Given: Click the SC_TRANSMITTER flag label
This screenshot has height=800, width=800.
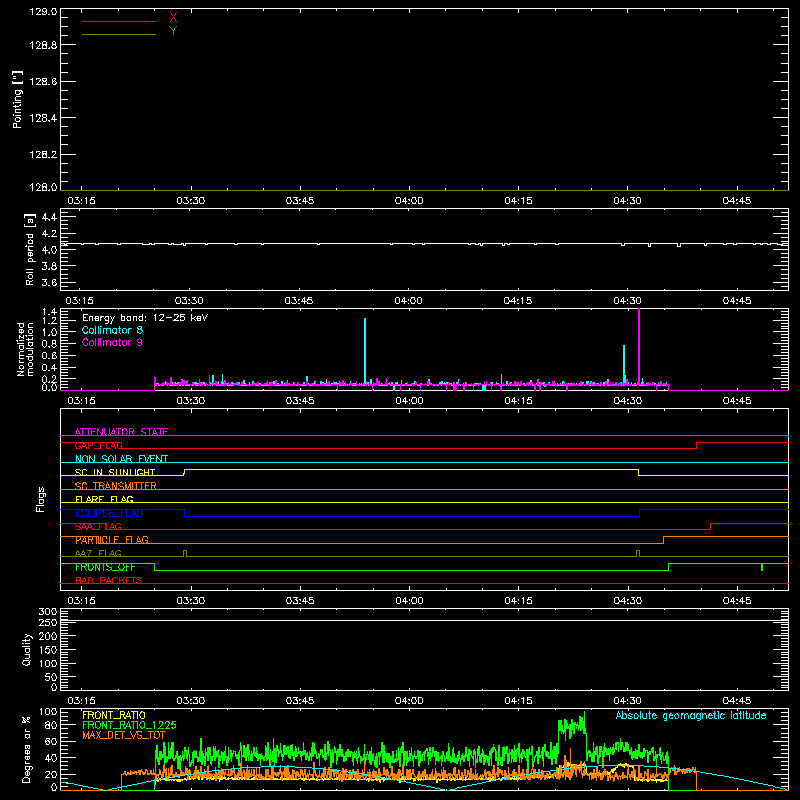Looking at the screenshot, I should pos(116,486).
